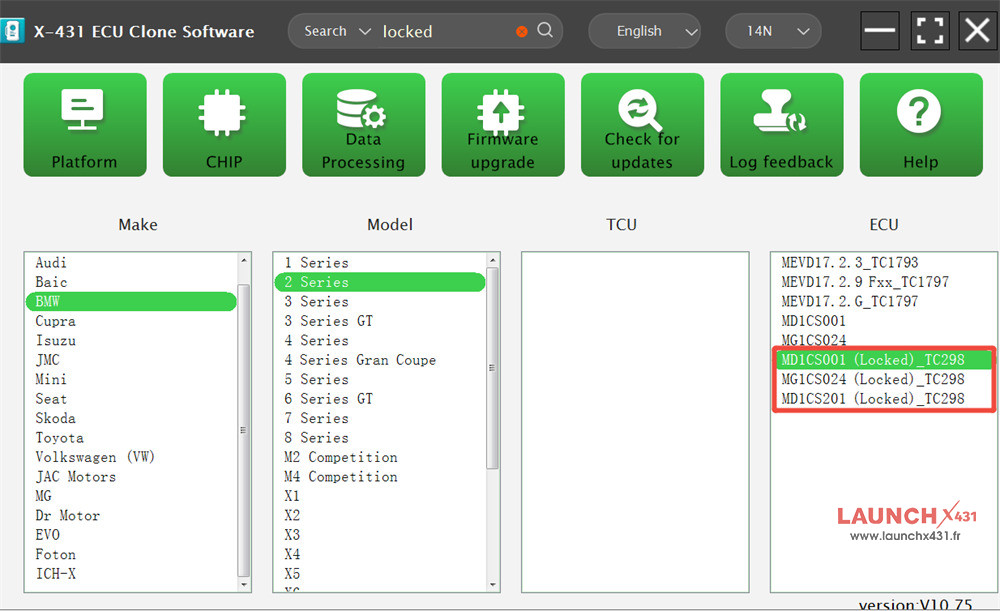The height and width of the screenshot is (611, 1000).
Task: Select Skoda make
Action: pyautogui.click(x=131, y=418)
